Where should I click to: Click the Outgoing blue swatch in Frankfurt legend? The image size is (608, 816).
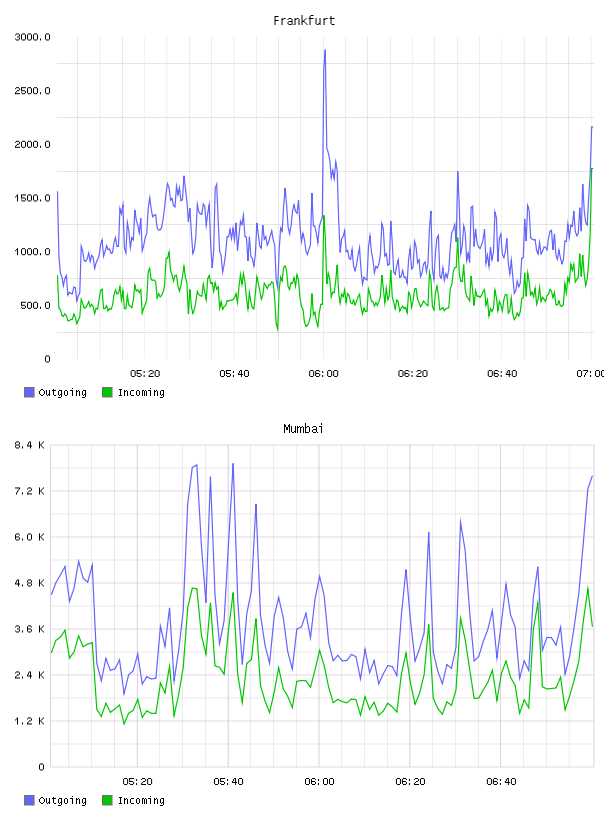click(x=29, y=392)
